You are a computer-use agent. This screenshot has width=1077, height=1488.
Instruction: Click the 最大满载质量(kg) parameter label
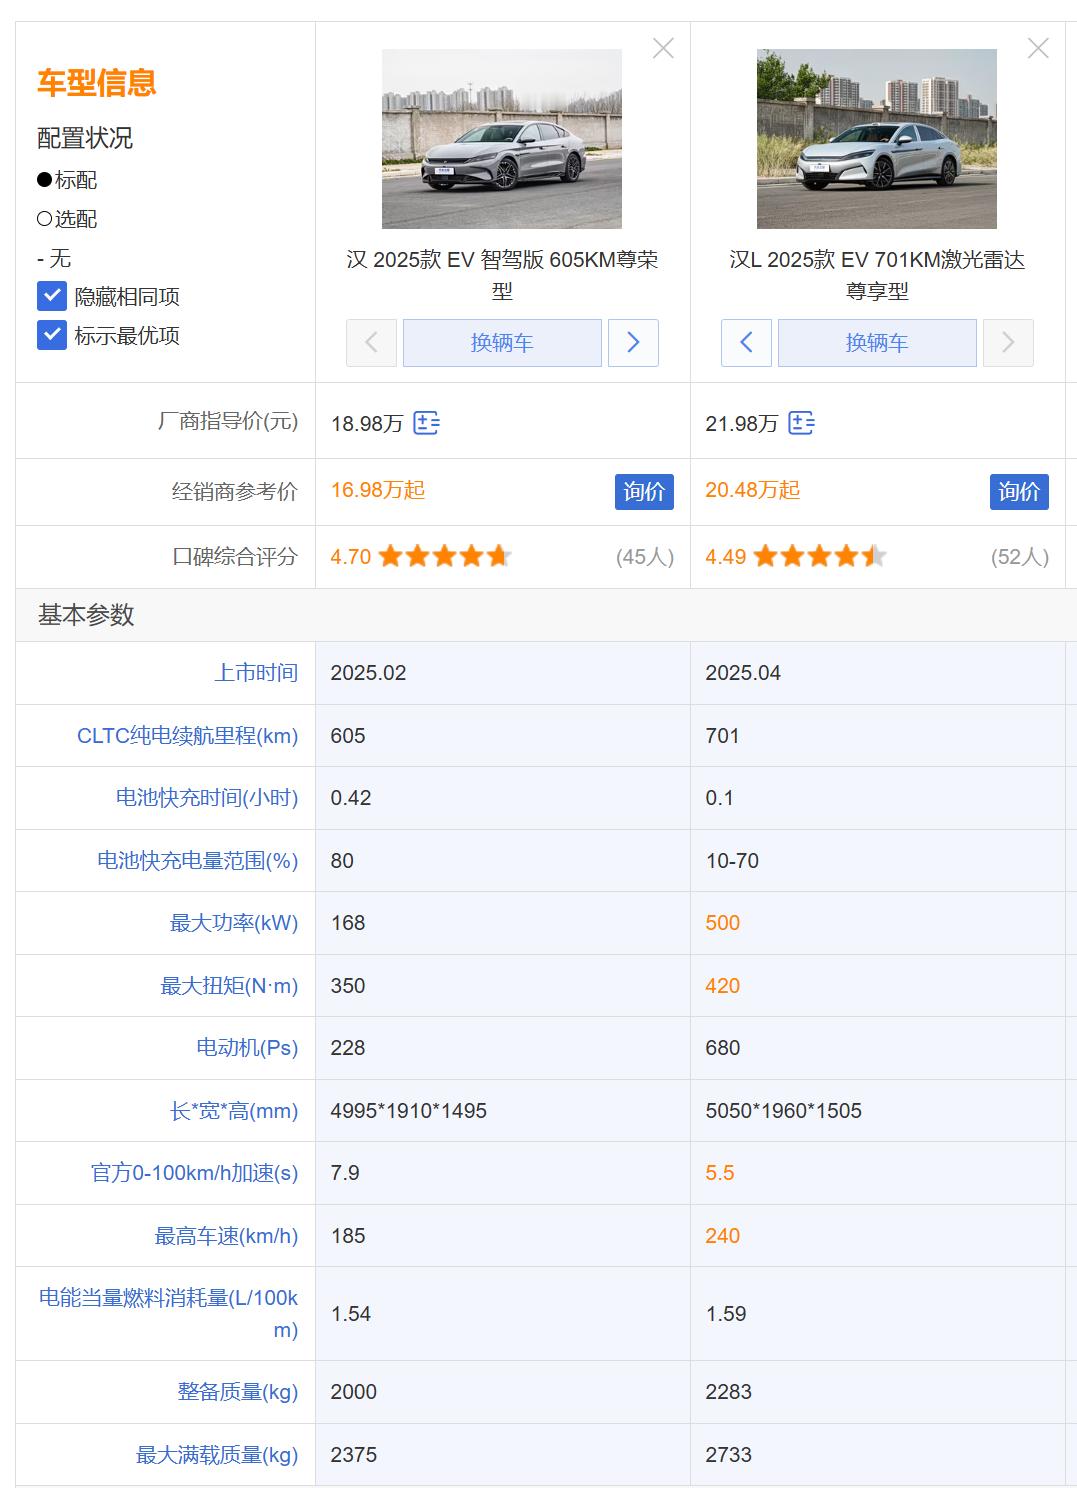tap(217, 1455)
